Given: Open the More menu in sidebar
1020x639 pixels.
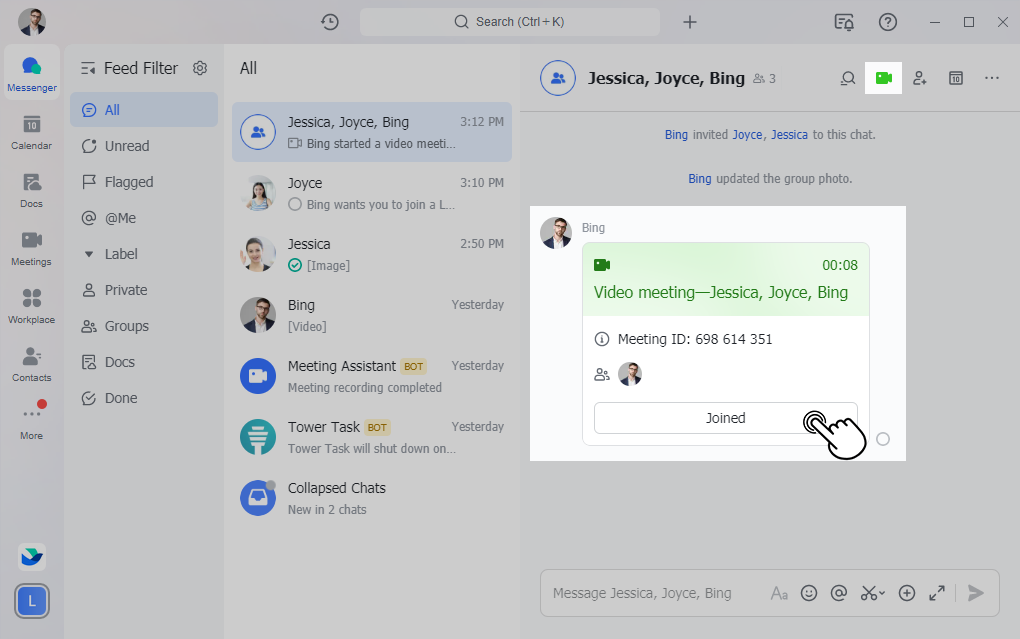Looking at the screenshot, I should (32, 420).
